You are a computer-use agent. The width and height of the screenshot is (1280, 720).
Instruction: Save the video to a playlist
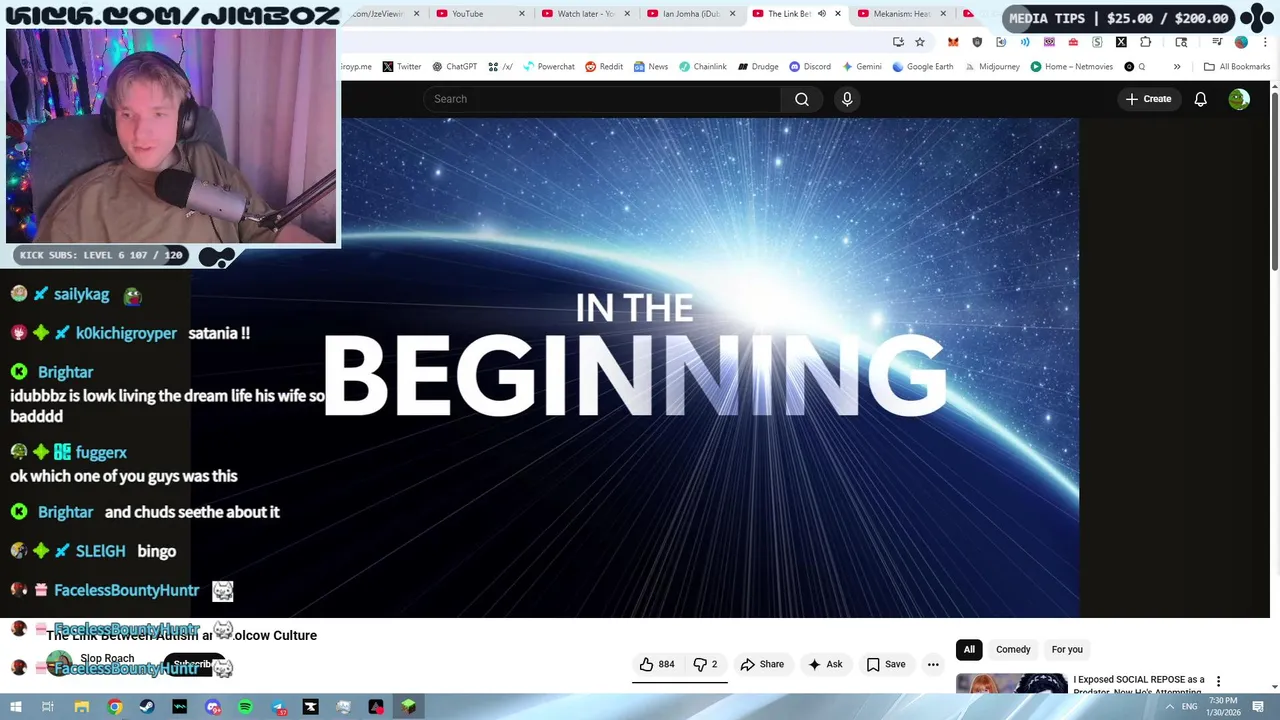click(886, 664)
